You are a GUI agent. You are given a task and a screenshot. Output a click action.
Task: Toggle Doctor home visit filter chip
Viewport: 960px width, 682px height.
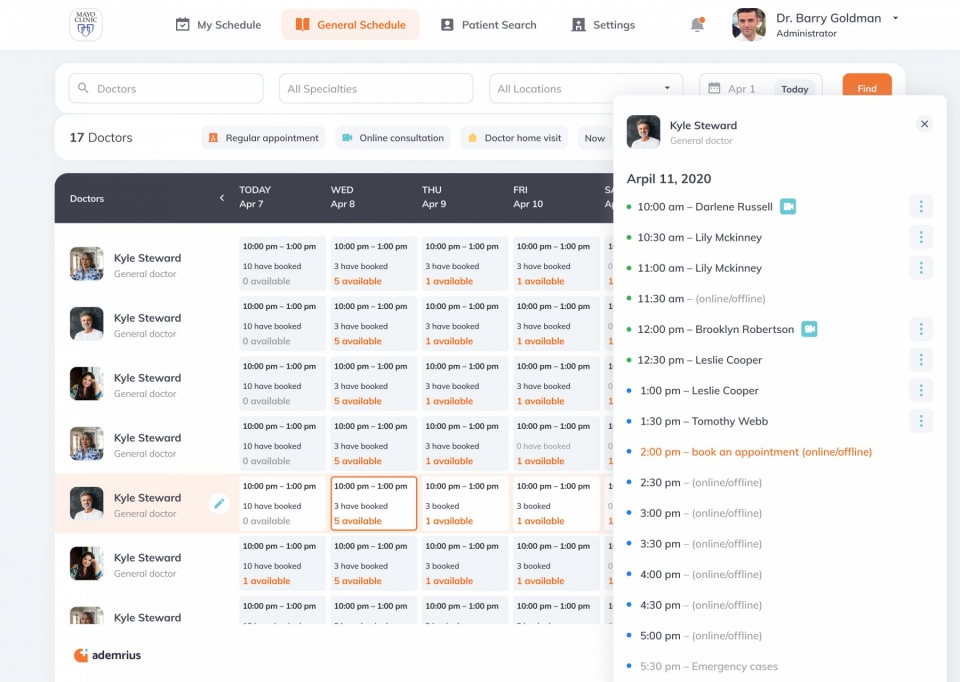click(514, 138)
